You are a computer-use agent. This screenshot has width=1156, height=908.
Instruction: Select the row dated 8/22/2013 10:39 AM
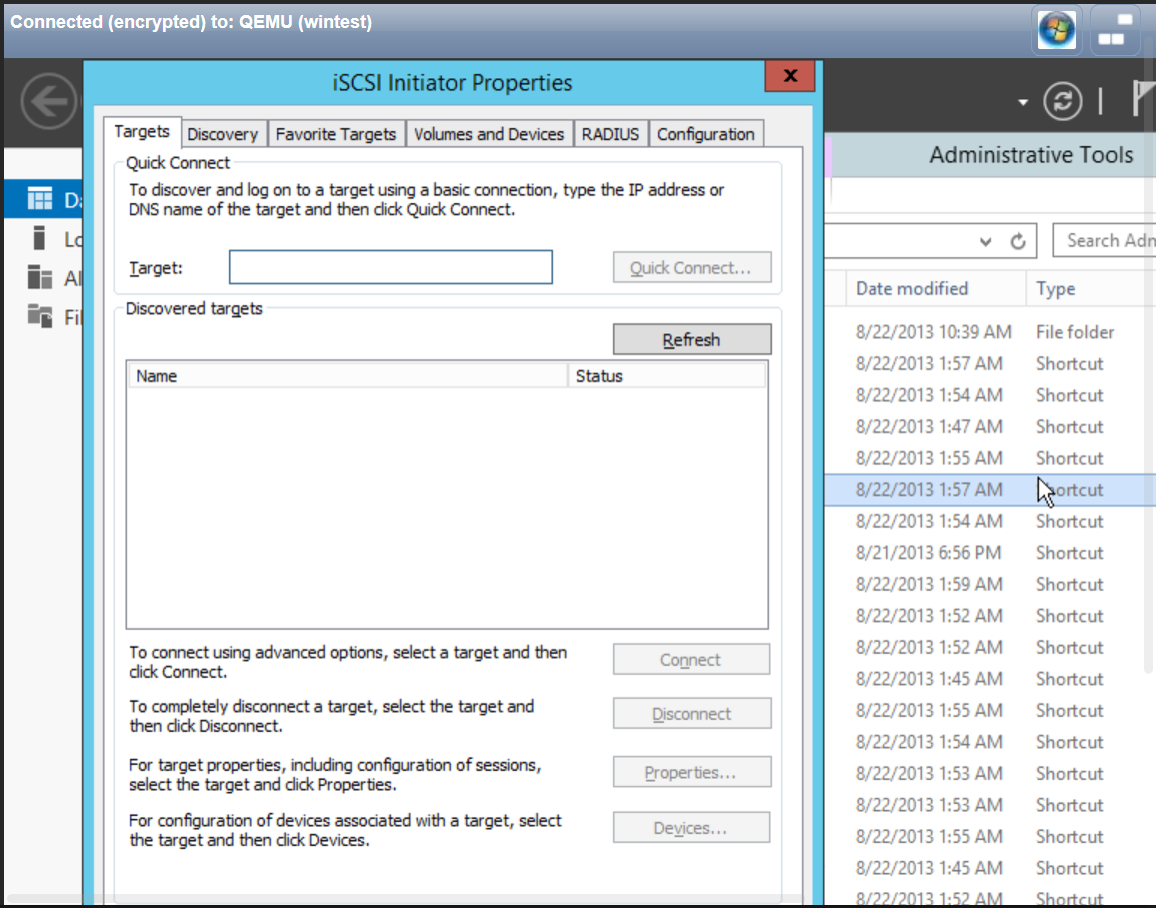pyautogui.click(x=990, y=332)
